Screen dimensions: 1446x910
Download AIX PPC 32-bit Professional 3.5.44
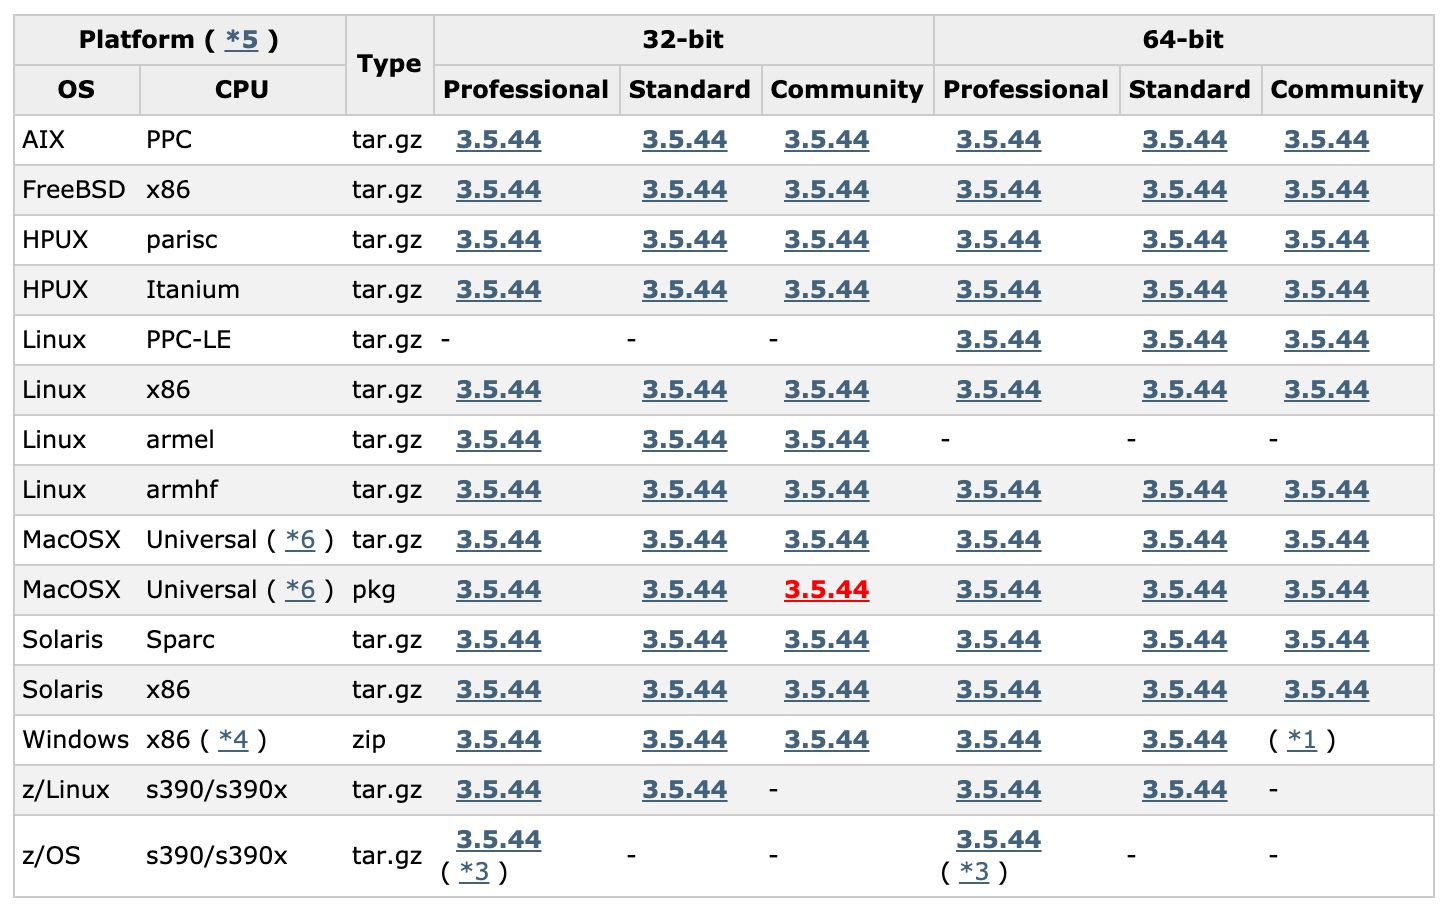click(498, 140)
